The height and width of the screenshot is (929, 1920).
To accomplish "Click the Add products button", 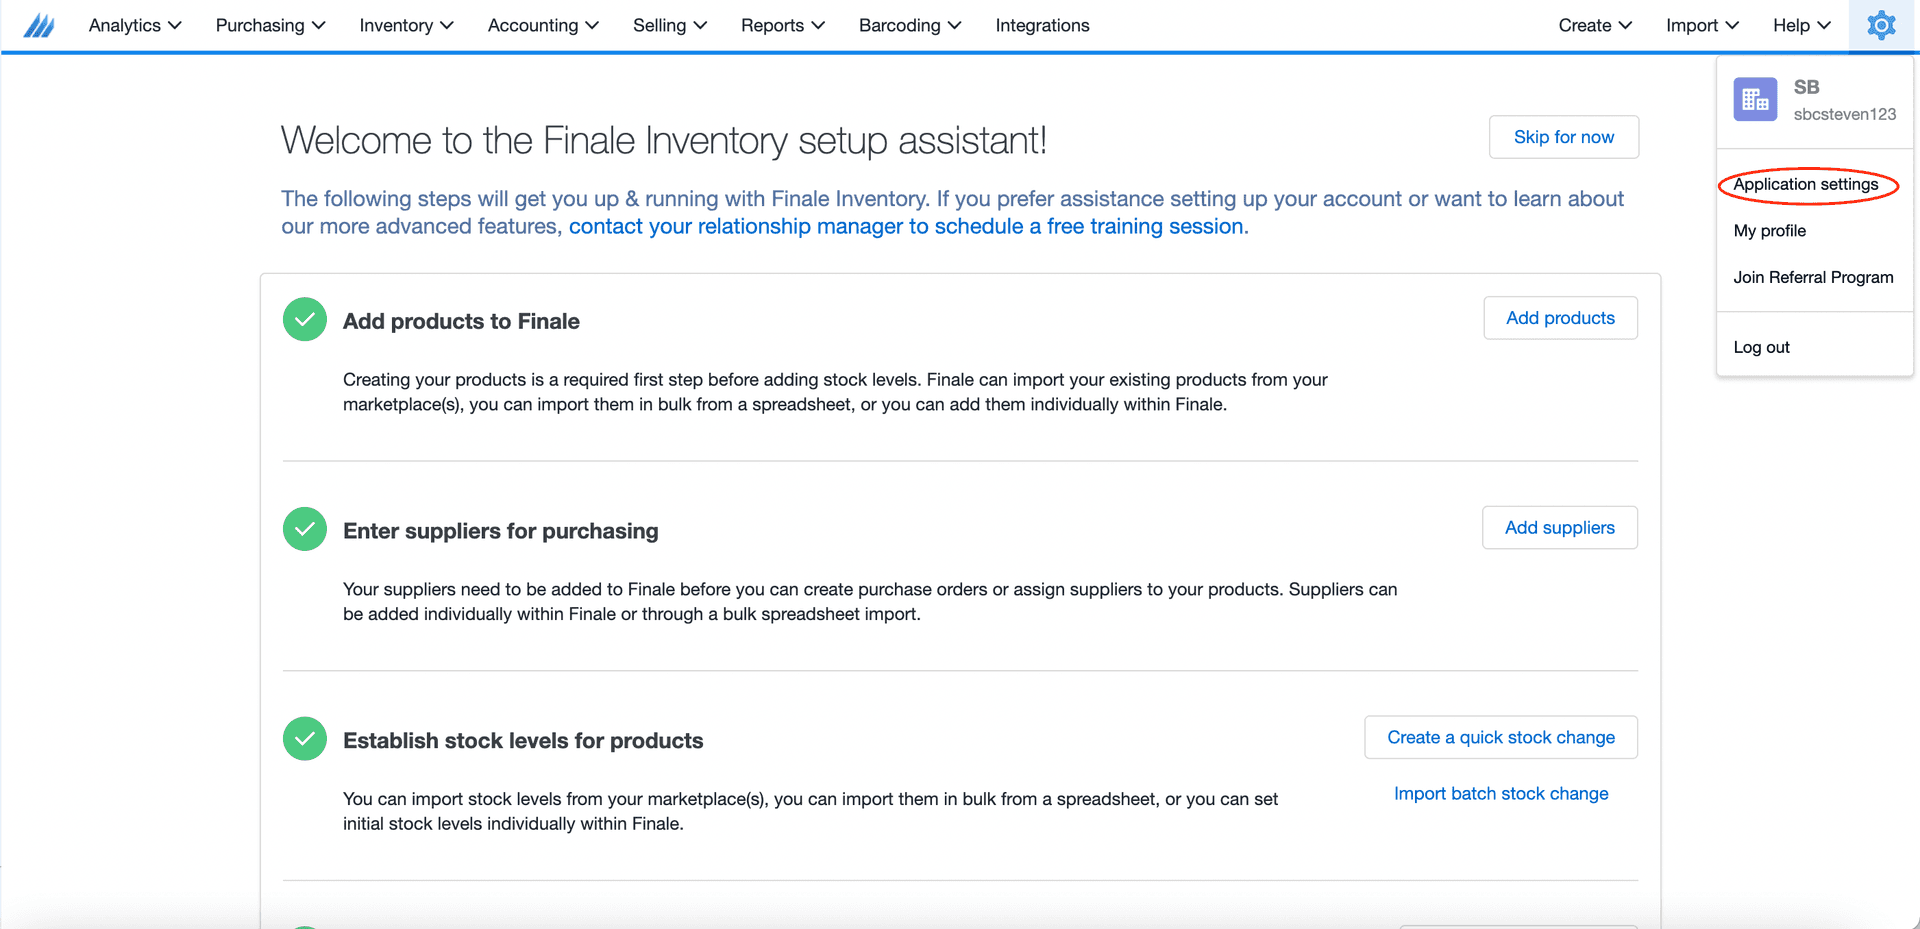I will (x=1560, y=318).
